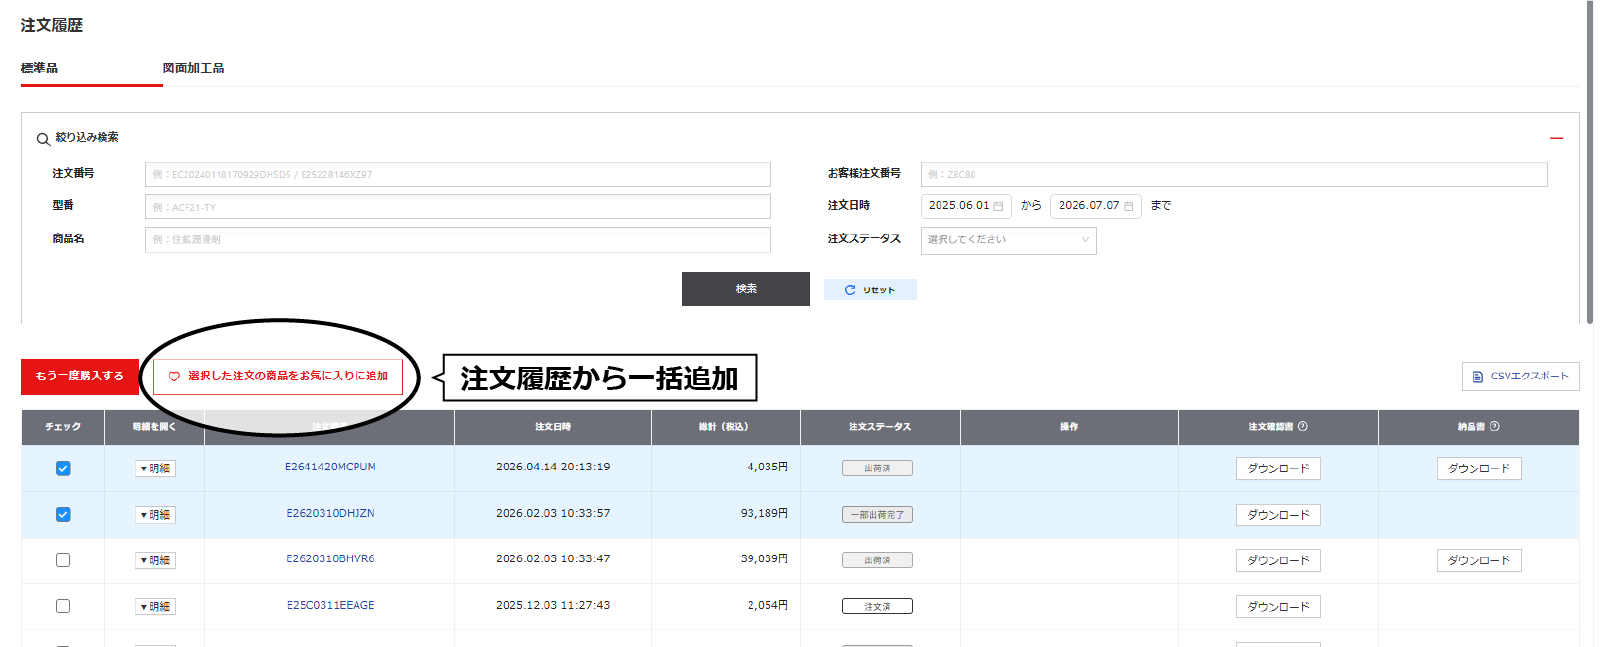Click the 検索 search button
1600x647 pixels.
[746, 289]
